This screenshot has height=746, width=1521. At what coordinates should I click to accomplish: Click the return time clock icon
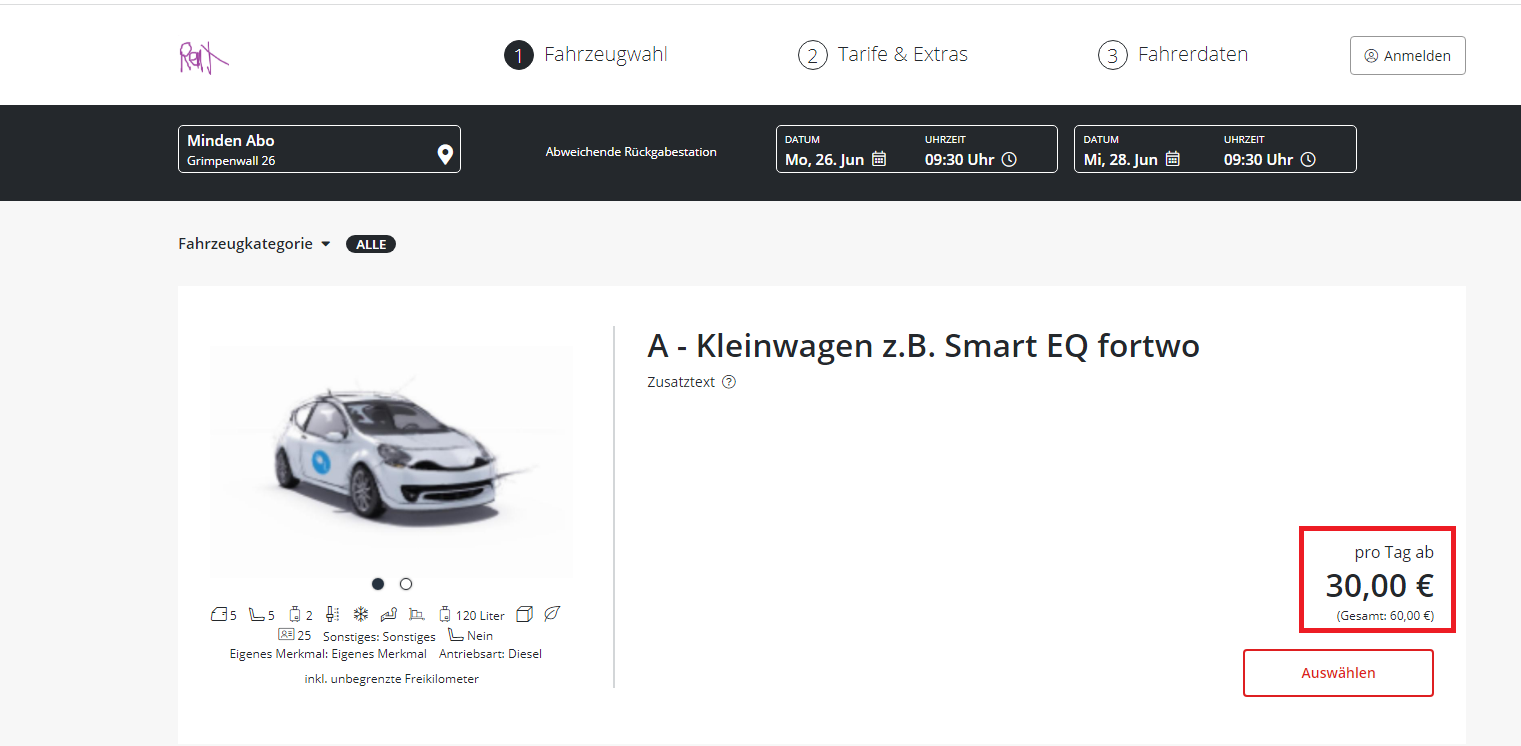[x=1308, y=159]
